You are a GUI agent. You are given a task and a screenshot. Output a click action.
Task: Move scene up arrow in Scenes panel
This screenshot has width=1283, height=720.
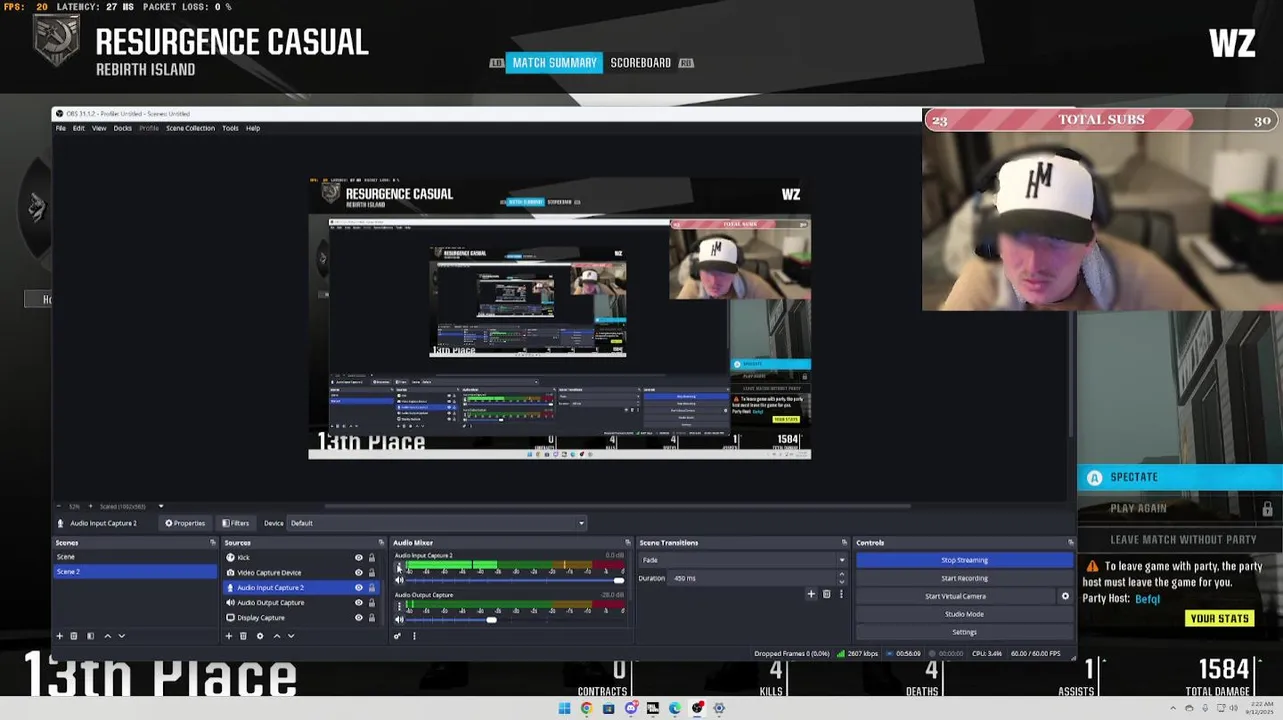108,636
